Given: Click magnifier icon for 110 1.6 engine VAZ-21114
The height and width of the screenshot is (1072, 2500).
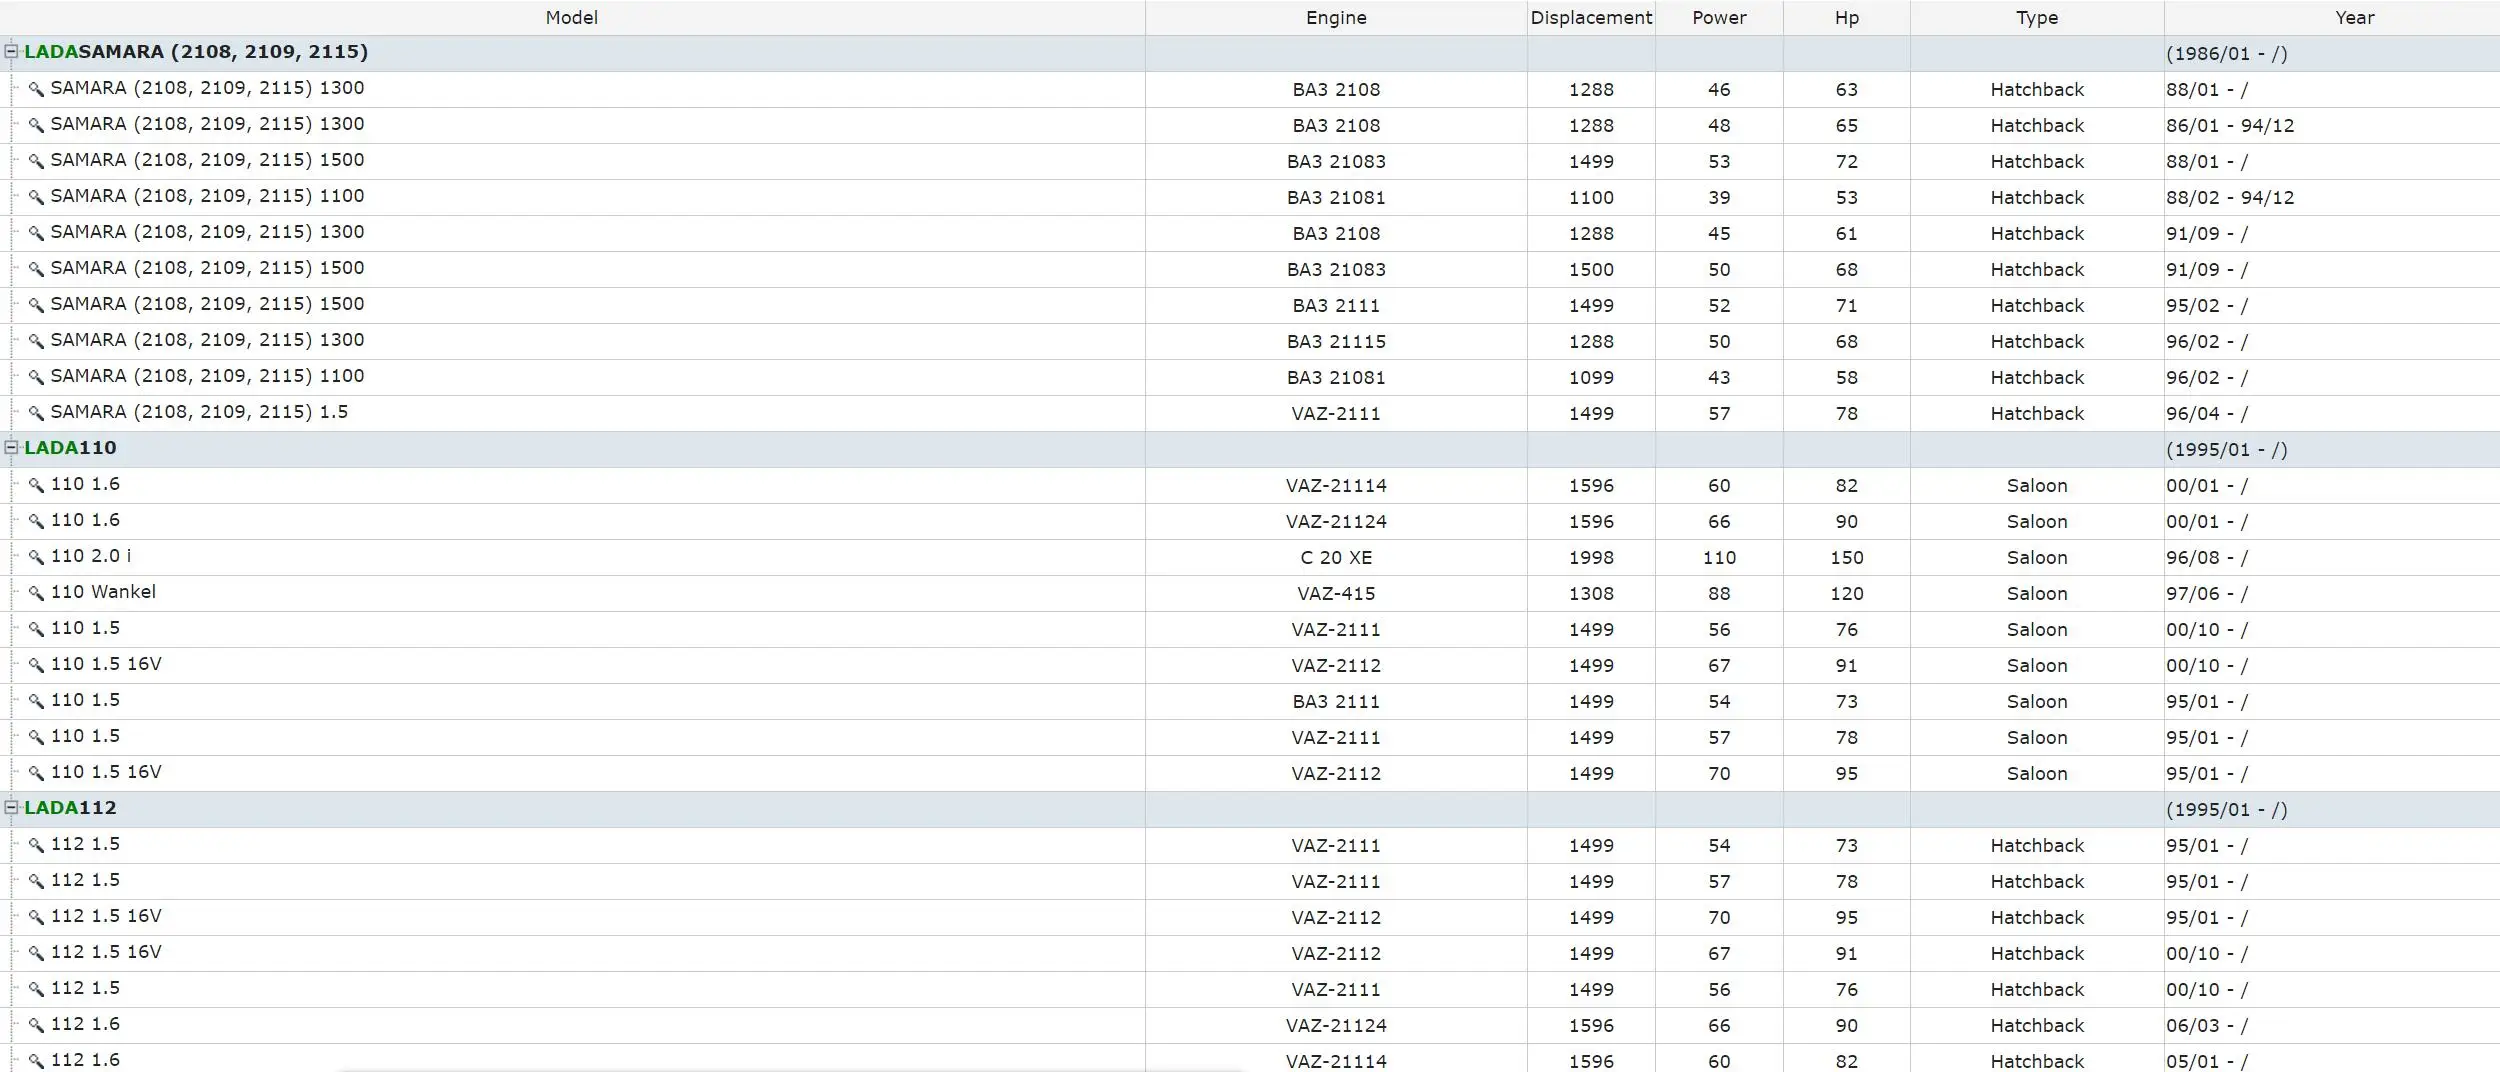Looking at the screenshot, I should 36,485.
